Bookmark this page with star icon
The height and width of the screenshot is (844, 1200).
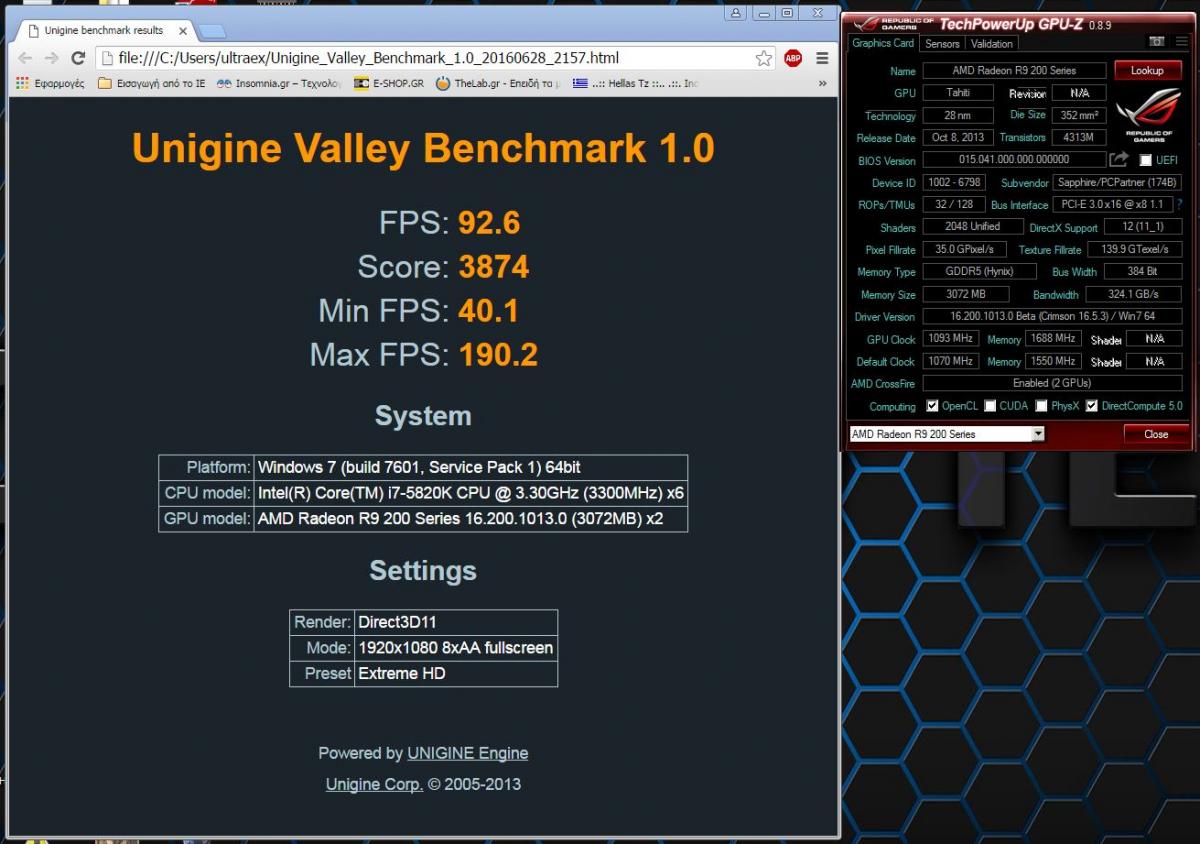(763, 58)
